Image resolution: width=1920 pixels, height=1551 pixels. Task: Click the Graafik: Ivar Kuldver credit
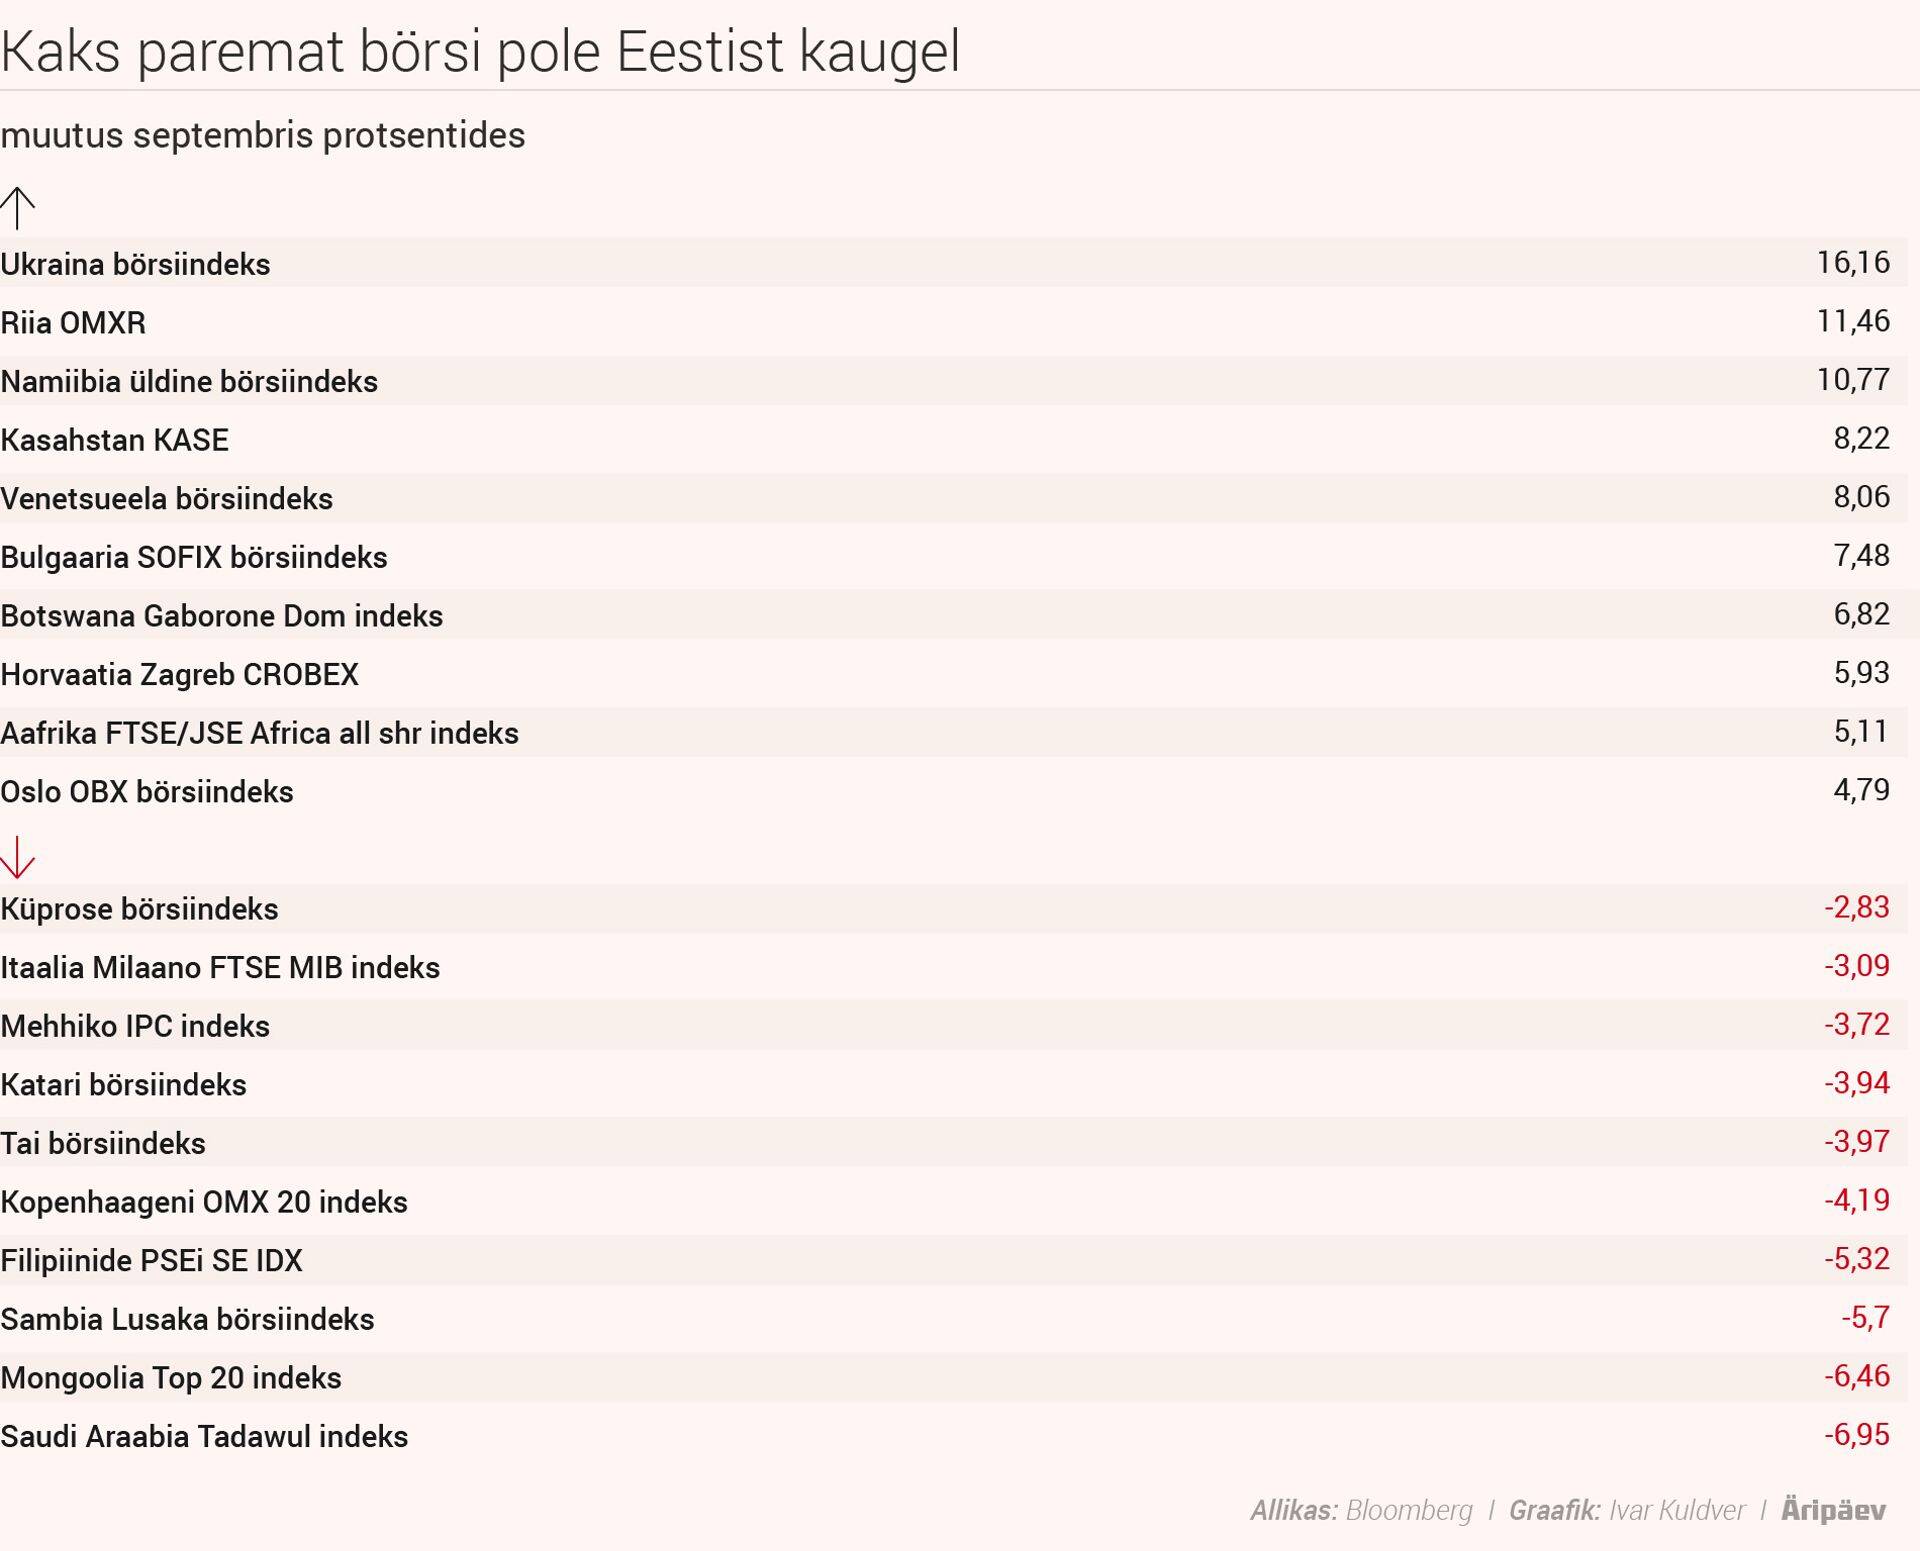(x=1626, y=1510)
